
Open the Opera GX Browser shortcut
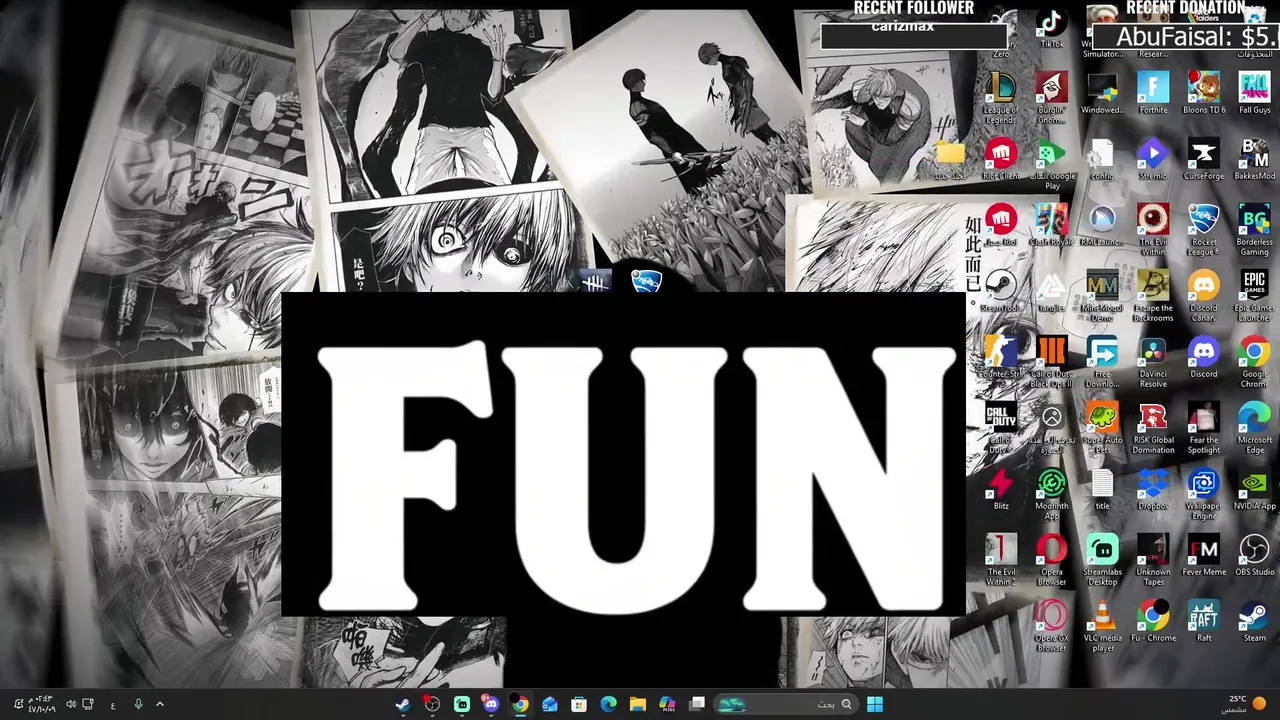point(1051,626)
